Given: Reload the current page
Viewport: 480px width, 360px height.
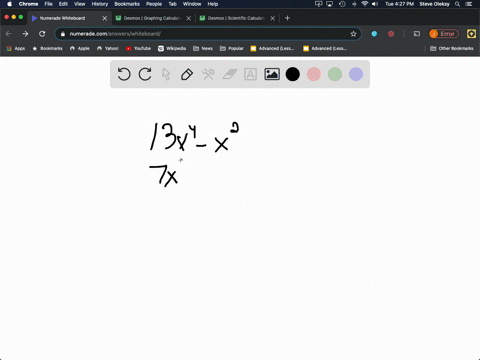Looking at the screenshot, I should (42, 34).
